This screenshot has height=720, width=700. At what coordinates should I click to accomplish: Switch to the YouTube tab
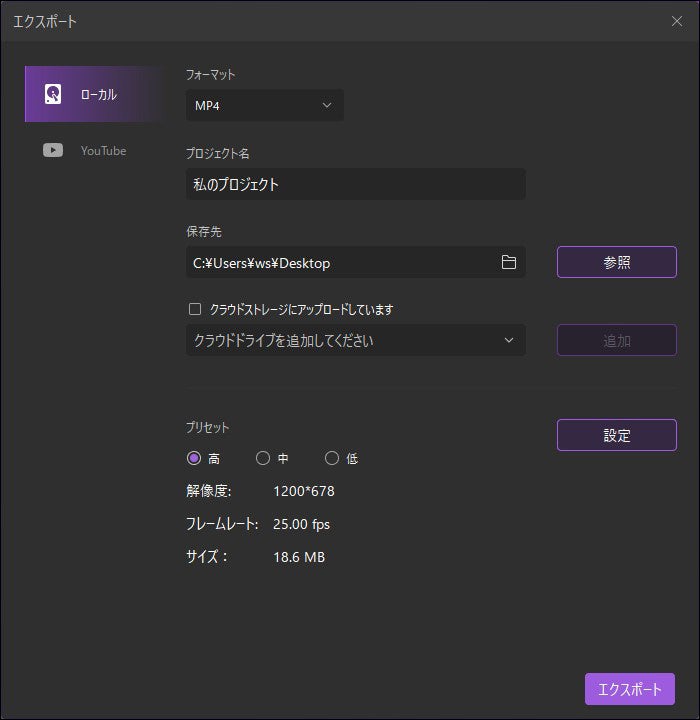click(95, 150)
